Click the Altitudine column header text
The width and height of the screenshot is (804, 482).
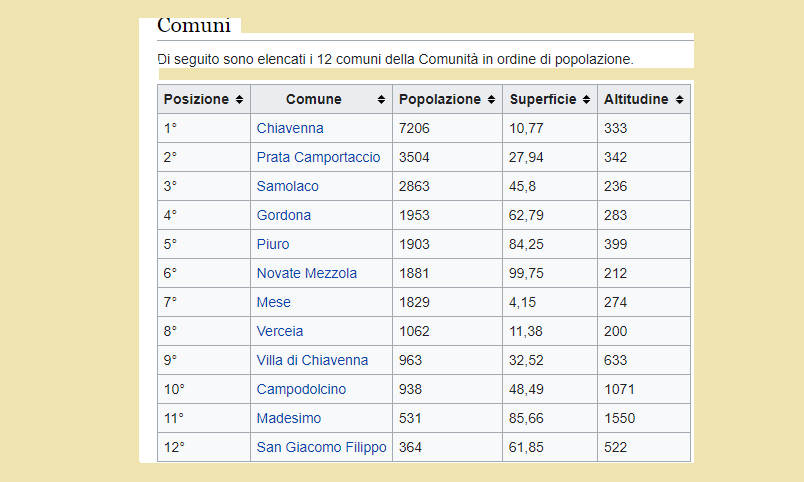(636, 99)
